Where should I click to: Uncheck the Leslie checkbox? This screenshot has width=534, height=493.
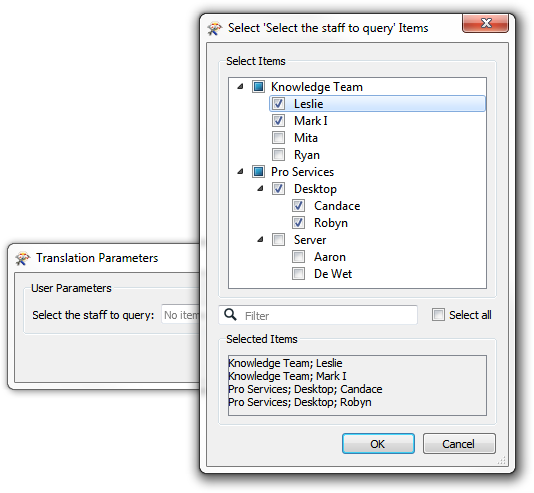tap(278, 104)
